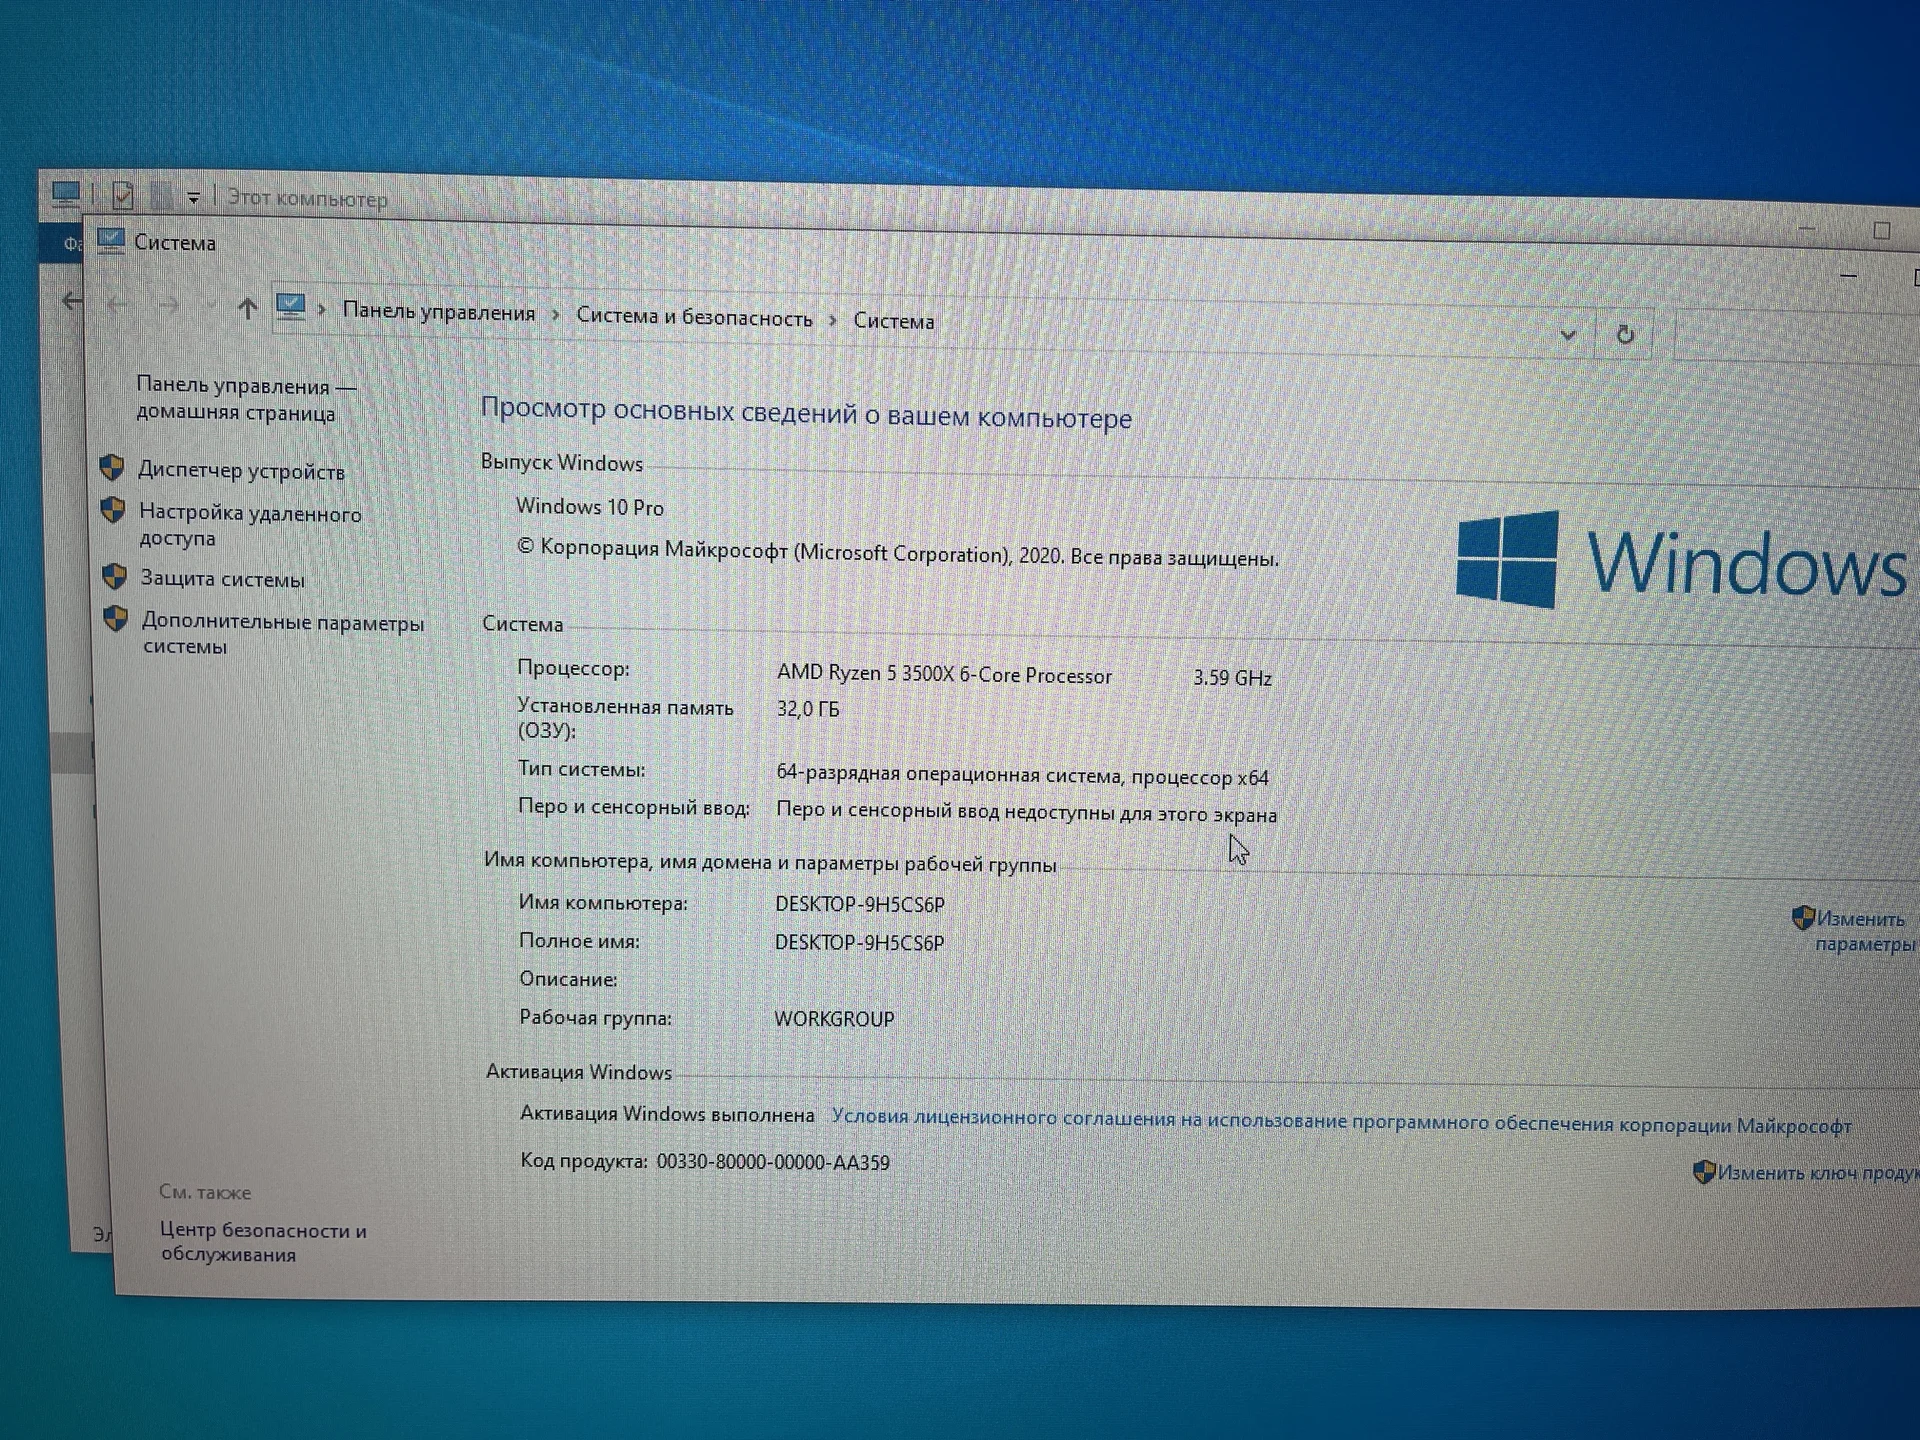The image size is (1920, 1440).
Task: Open the address bar history dropdown
Action: click(x=1568, y=335)
